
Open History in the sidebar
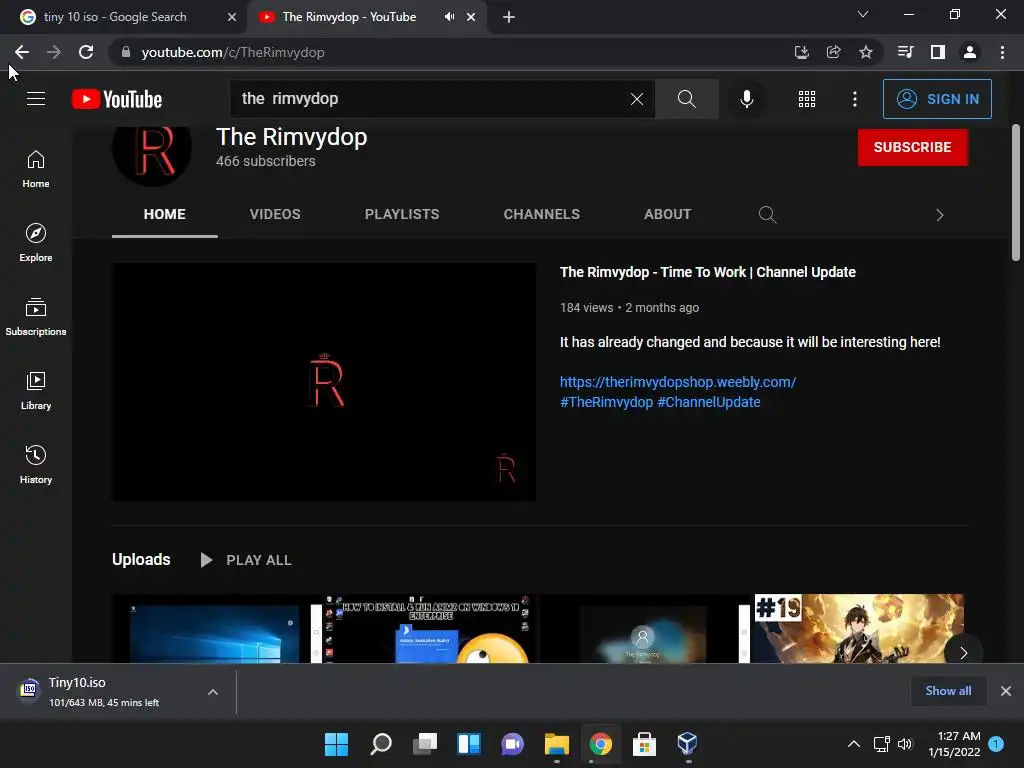[36, 464]
